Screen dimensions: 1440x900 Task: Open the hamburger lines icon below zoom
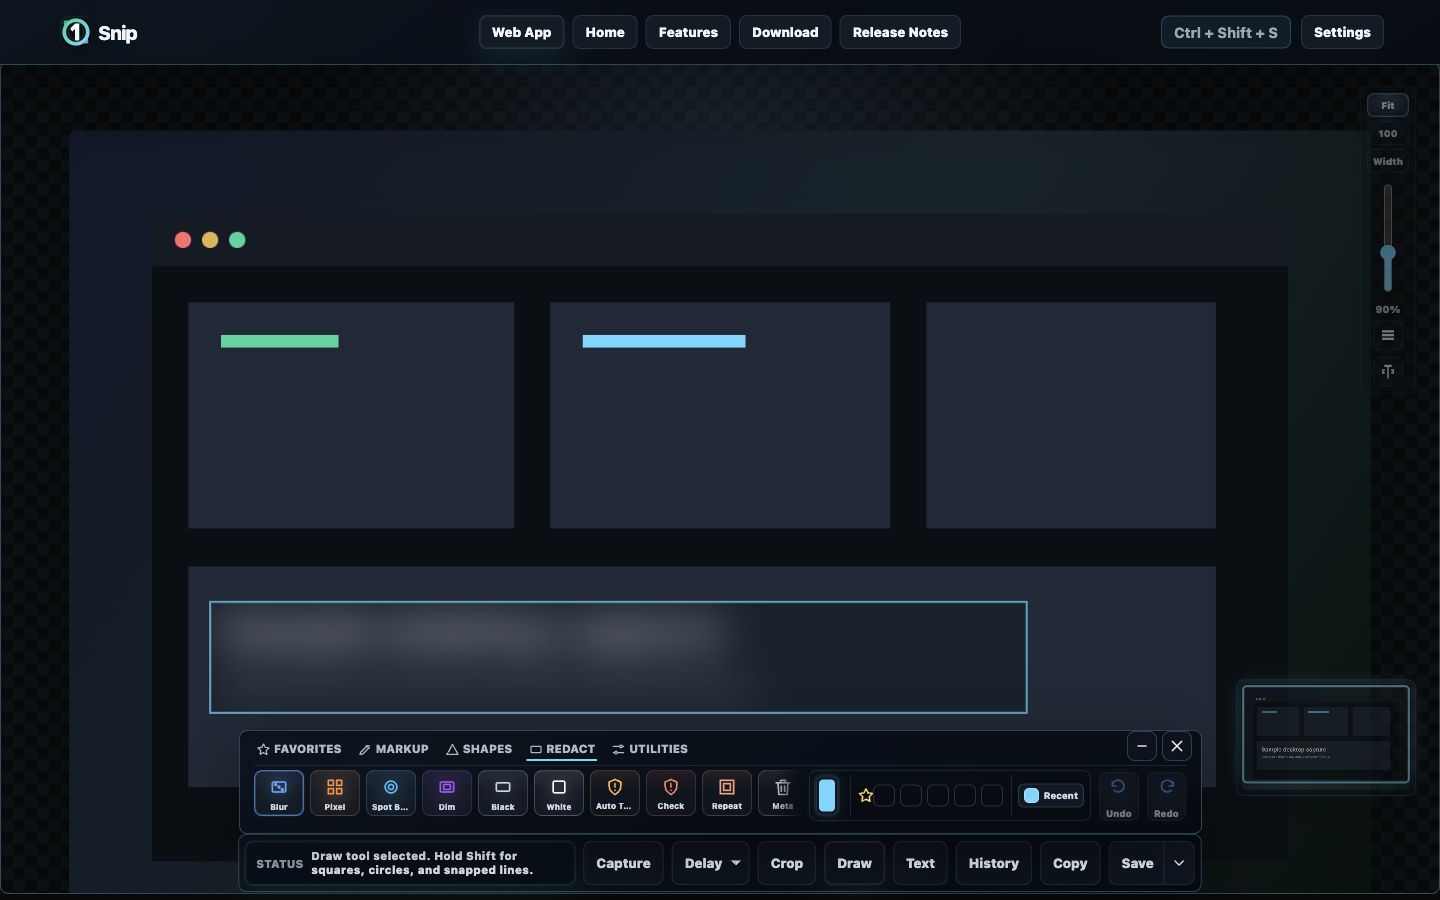point(1388,336)
